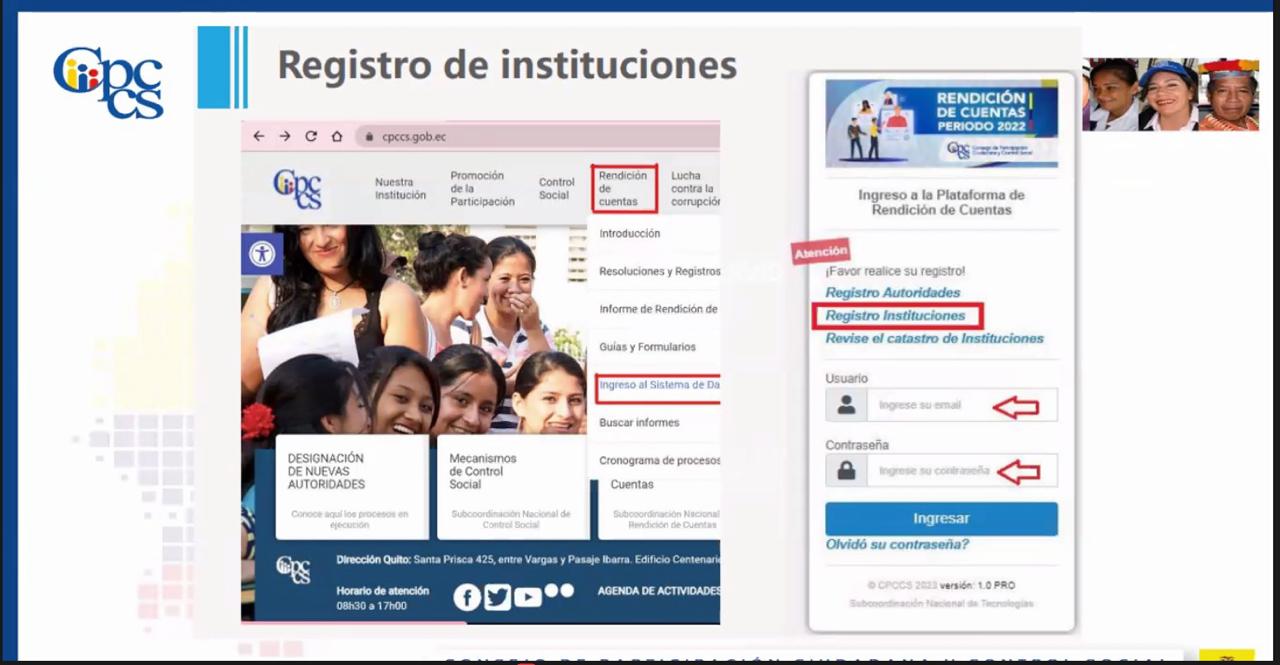Click the CPCCS logo in website header

click(x=297, y=189)
